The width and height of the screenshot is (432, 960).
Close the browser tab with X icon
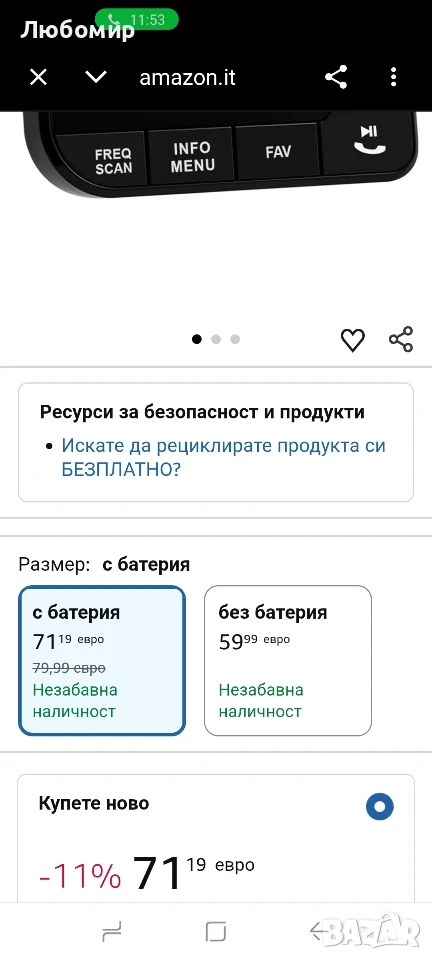(39, 78)
